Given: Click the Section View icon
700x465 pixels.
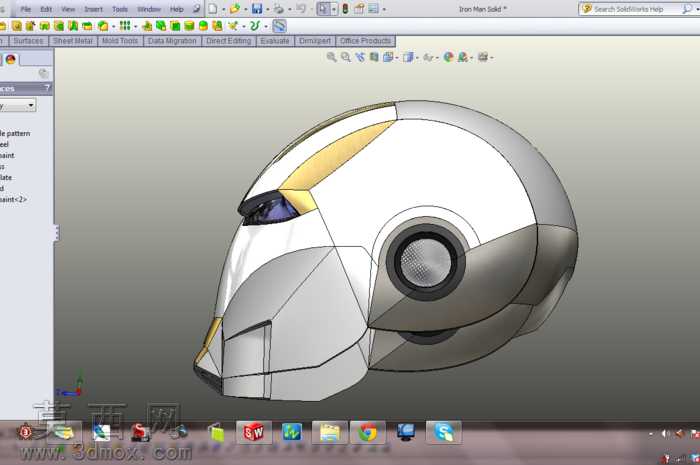Looking at the screenshot, I should [374, 57].
